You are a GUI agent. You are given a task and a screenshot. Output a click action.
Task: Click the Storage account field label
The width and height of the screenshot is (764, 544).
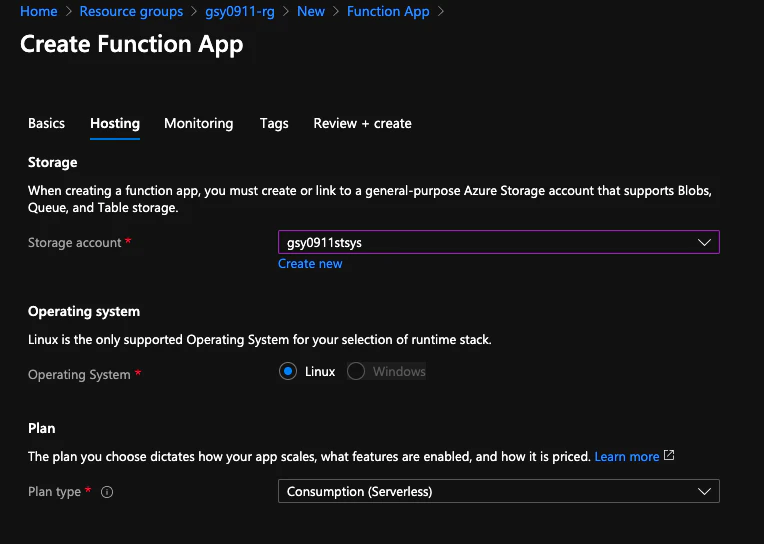75,243
